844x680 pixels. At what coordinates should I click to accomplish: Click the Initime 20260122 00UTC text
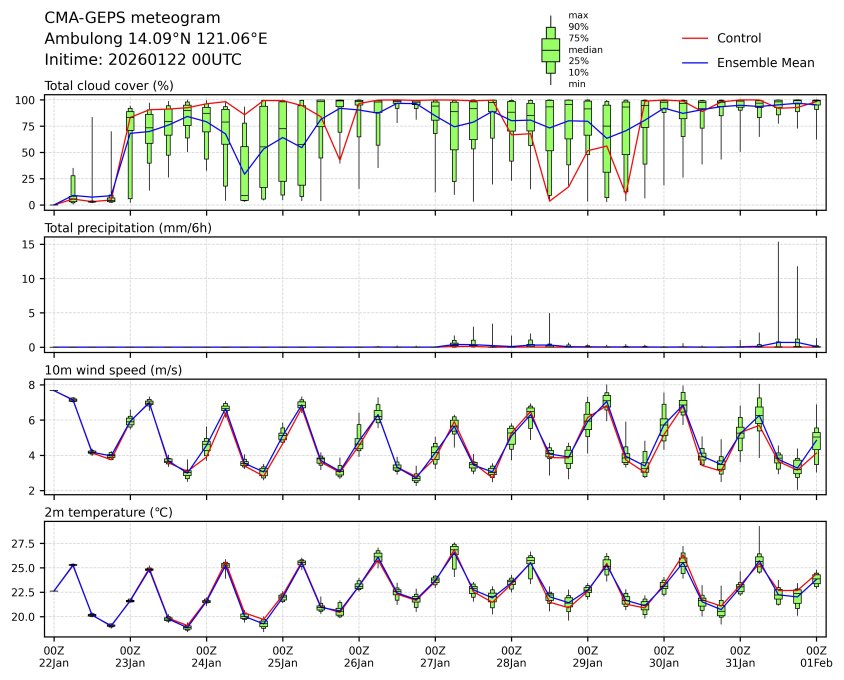[143, 59]
